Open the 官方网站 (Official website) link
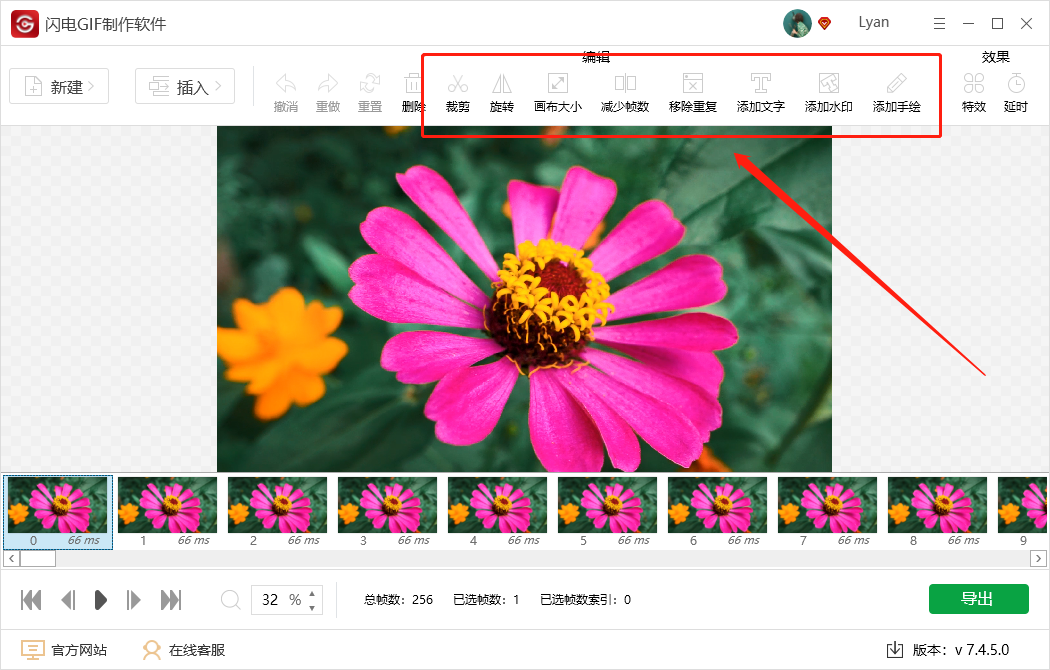 64,650
